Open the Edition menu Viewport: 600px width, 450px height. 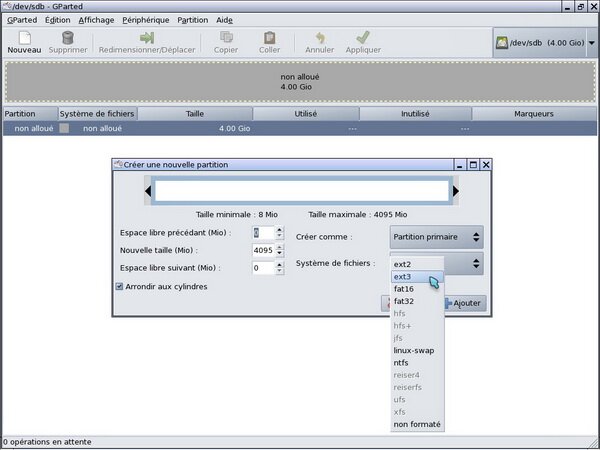(x=58, y=20)
